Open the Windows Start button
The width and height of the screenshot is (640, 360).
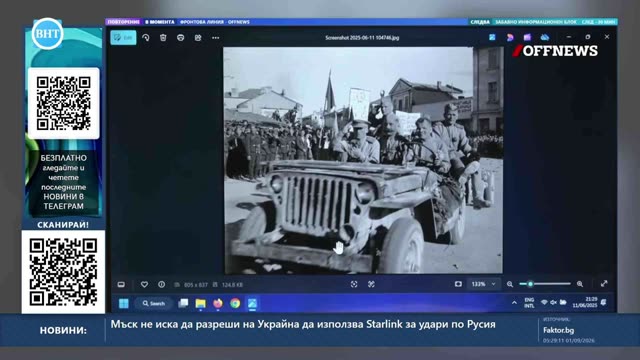point(124,303)
